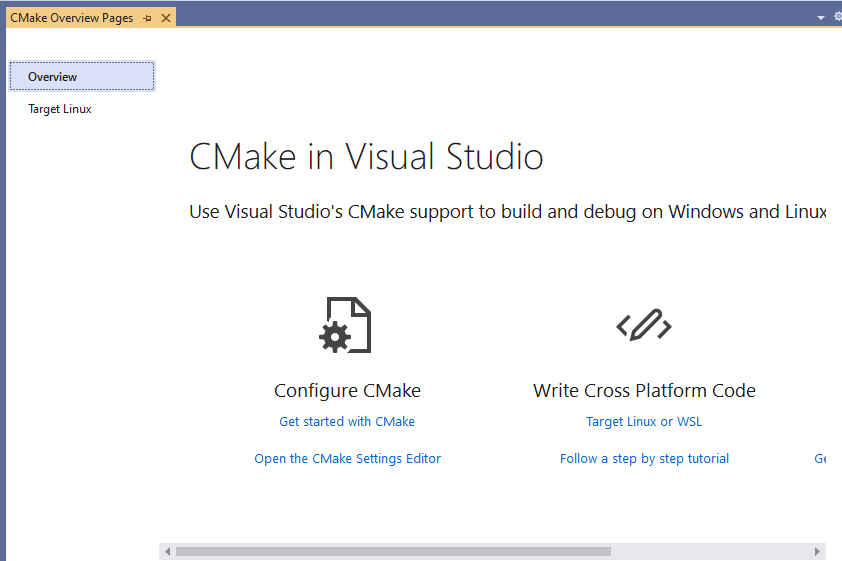Screen dimensions: 842x561
Task: Open the tab list dropdown arrow
Action: pos(821,18)
